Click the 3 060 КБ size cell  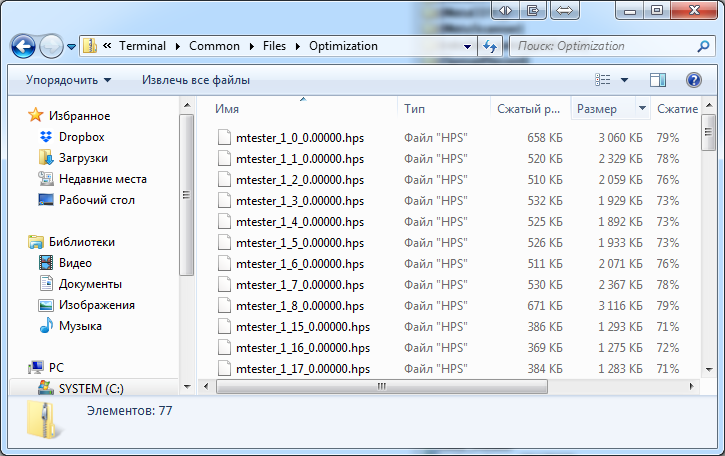click(x=620, y=138)
